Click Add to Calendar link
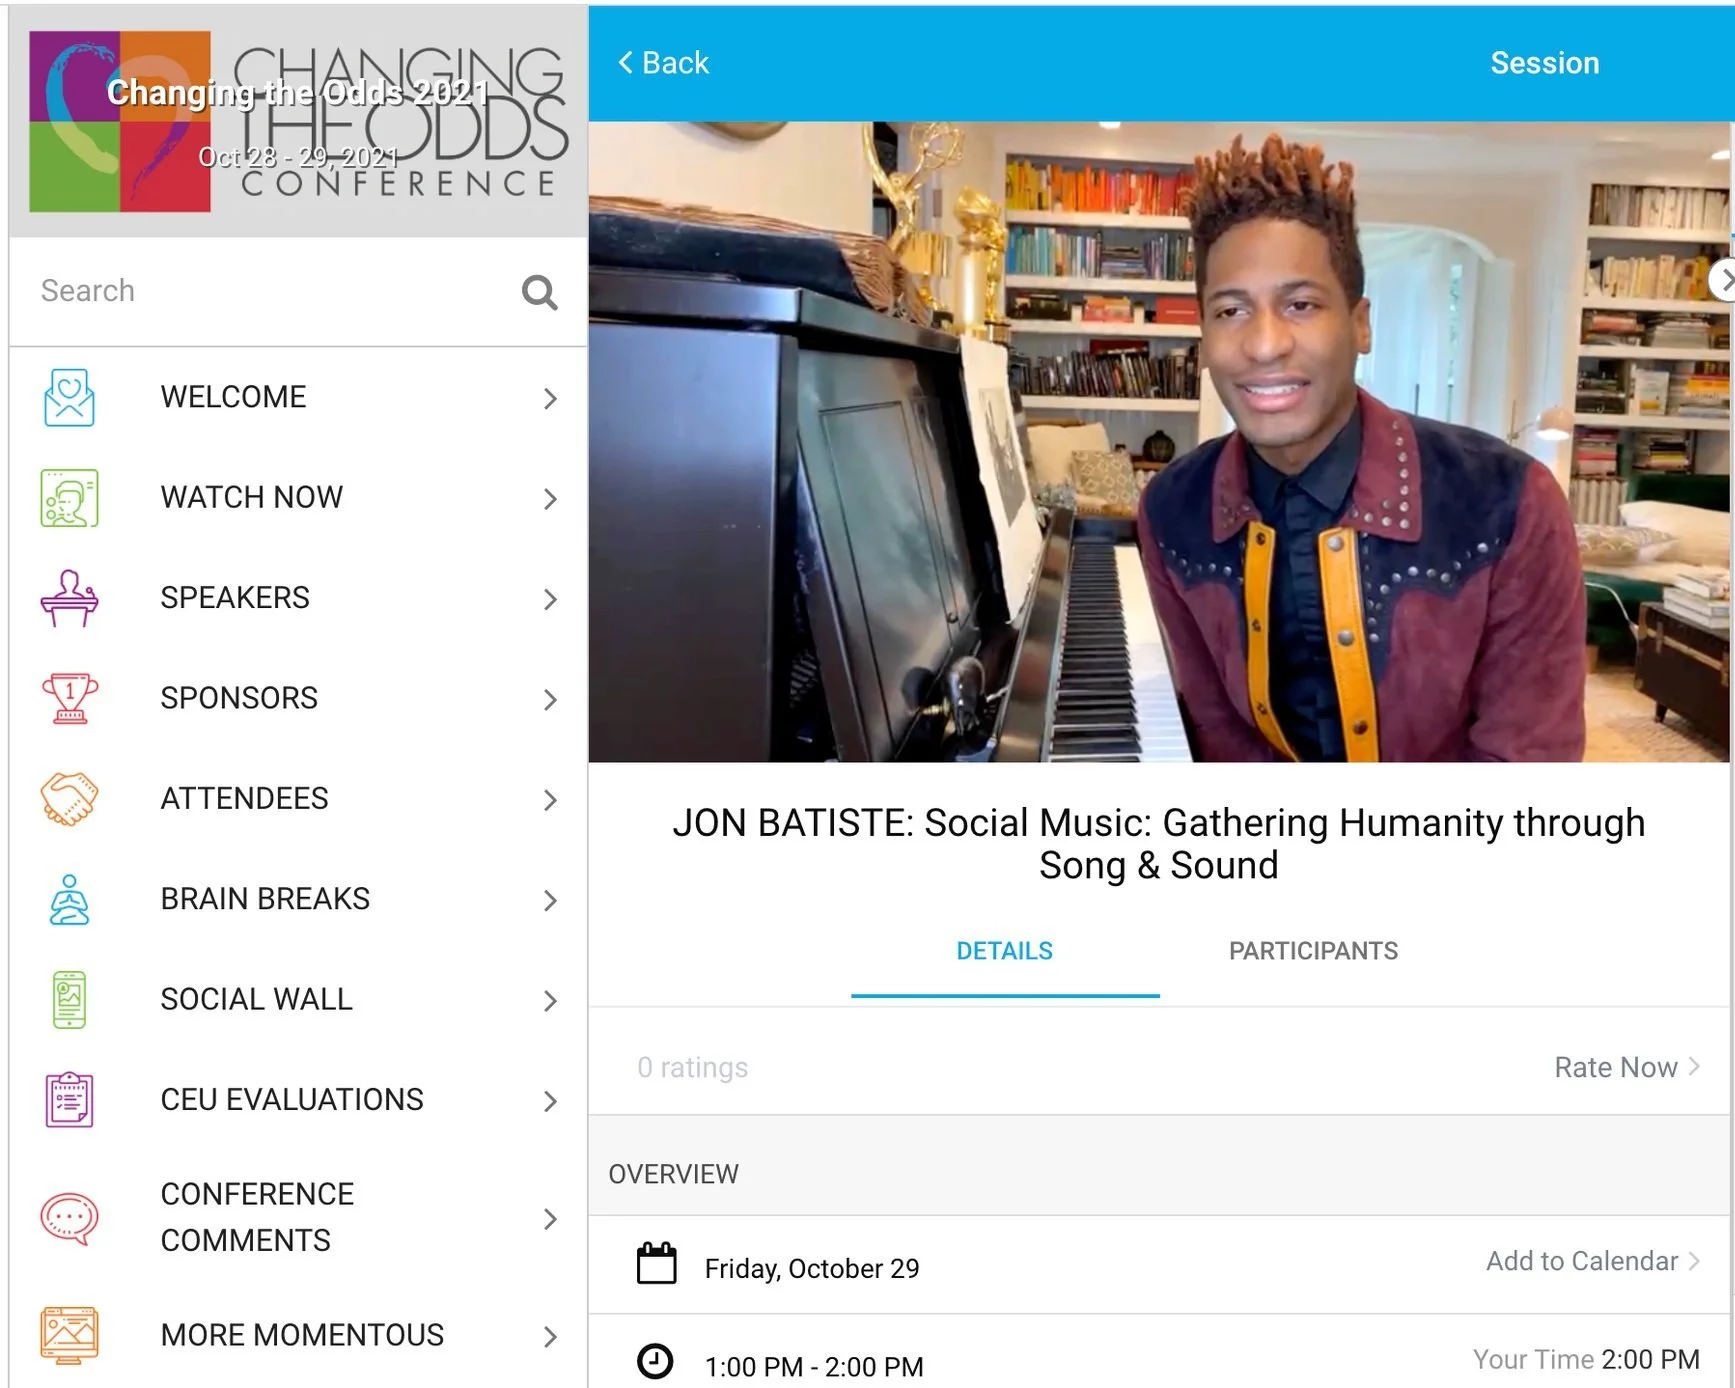The width and height of the screenshot is (1735, 1388). point(1592,1261)
